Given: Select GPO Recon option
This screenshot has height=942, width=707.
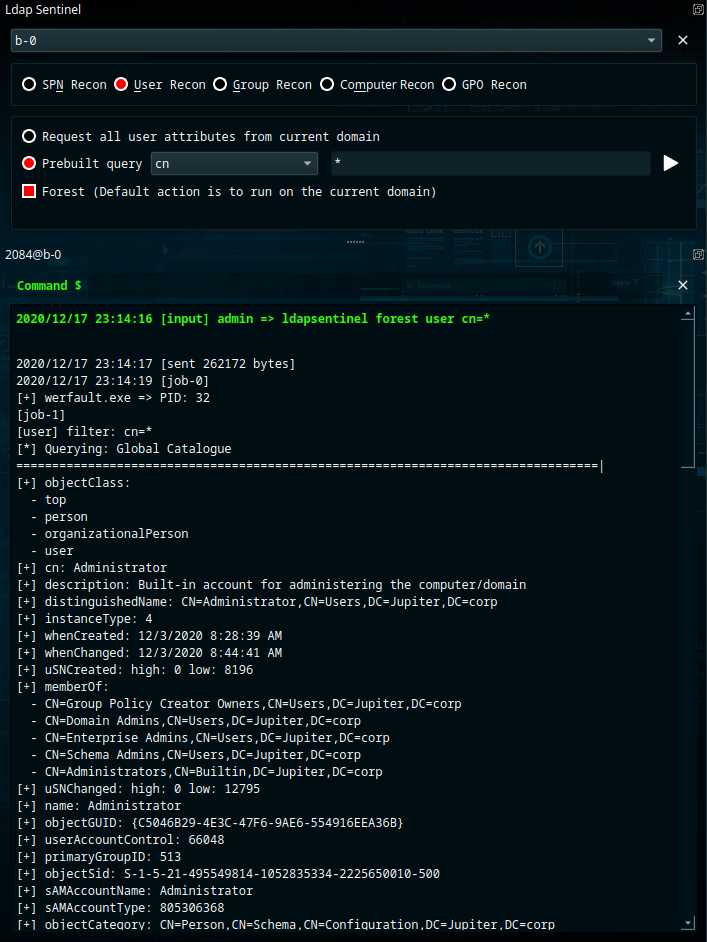Looking at the screenshot, I should tap(449, 85).
